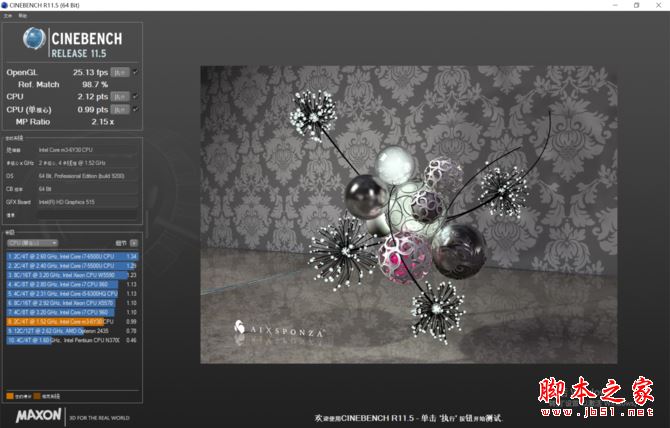670x428 pixels.
Task: Click the GFX Board field
Action: pos(88,202)
